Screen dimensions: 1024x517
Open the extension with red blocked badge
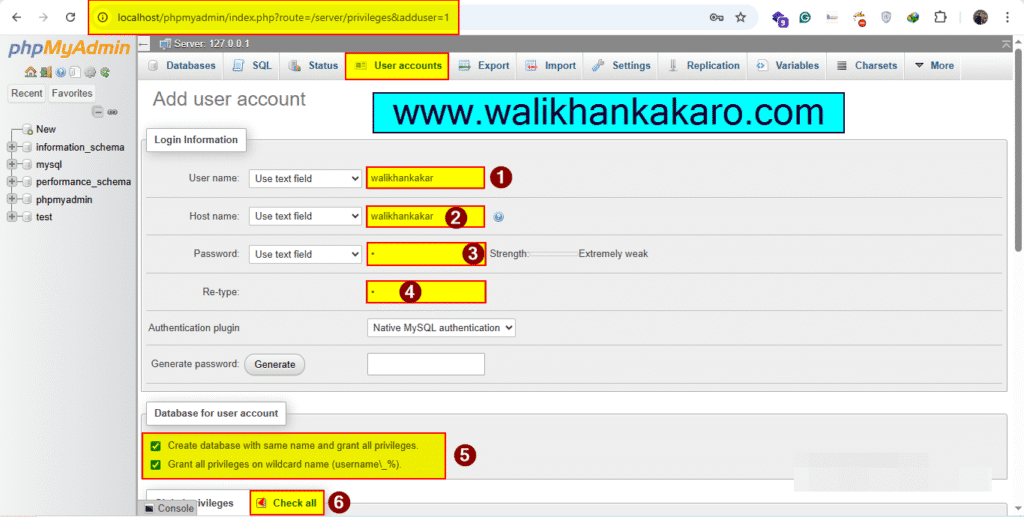tap(859, 18)
